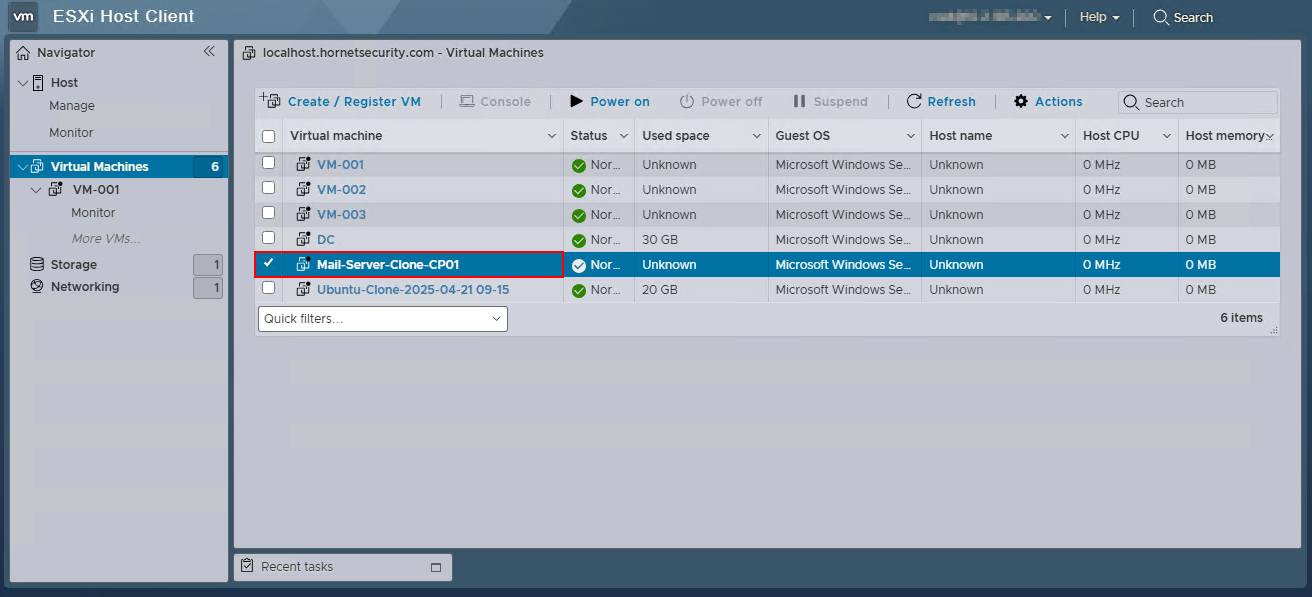Click the VM icon in VM-002 row
Image resolution: width=1312 pixels, height=597 pixels.
304,190
